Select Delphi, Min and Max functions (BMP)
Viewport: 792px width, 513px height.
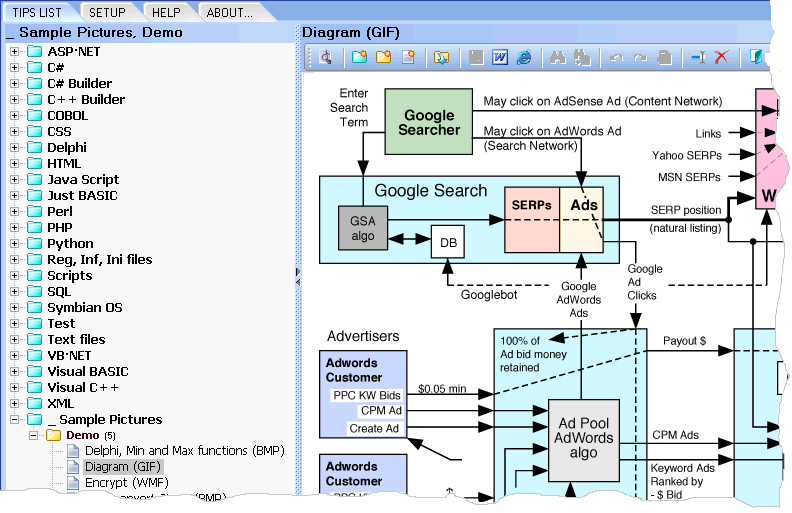click(170, 451)
